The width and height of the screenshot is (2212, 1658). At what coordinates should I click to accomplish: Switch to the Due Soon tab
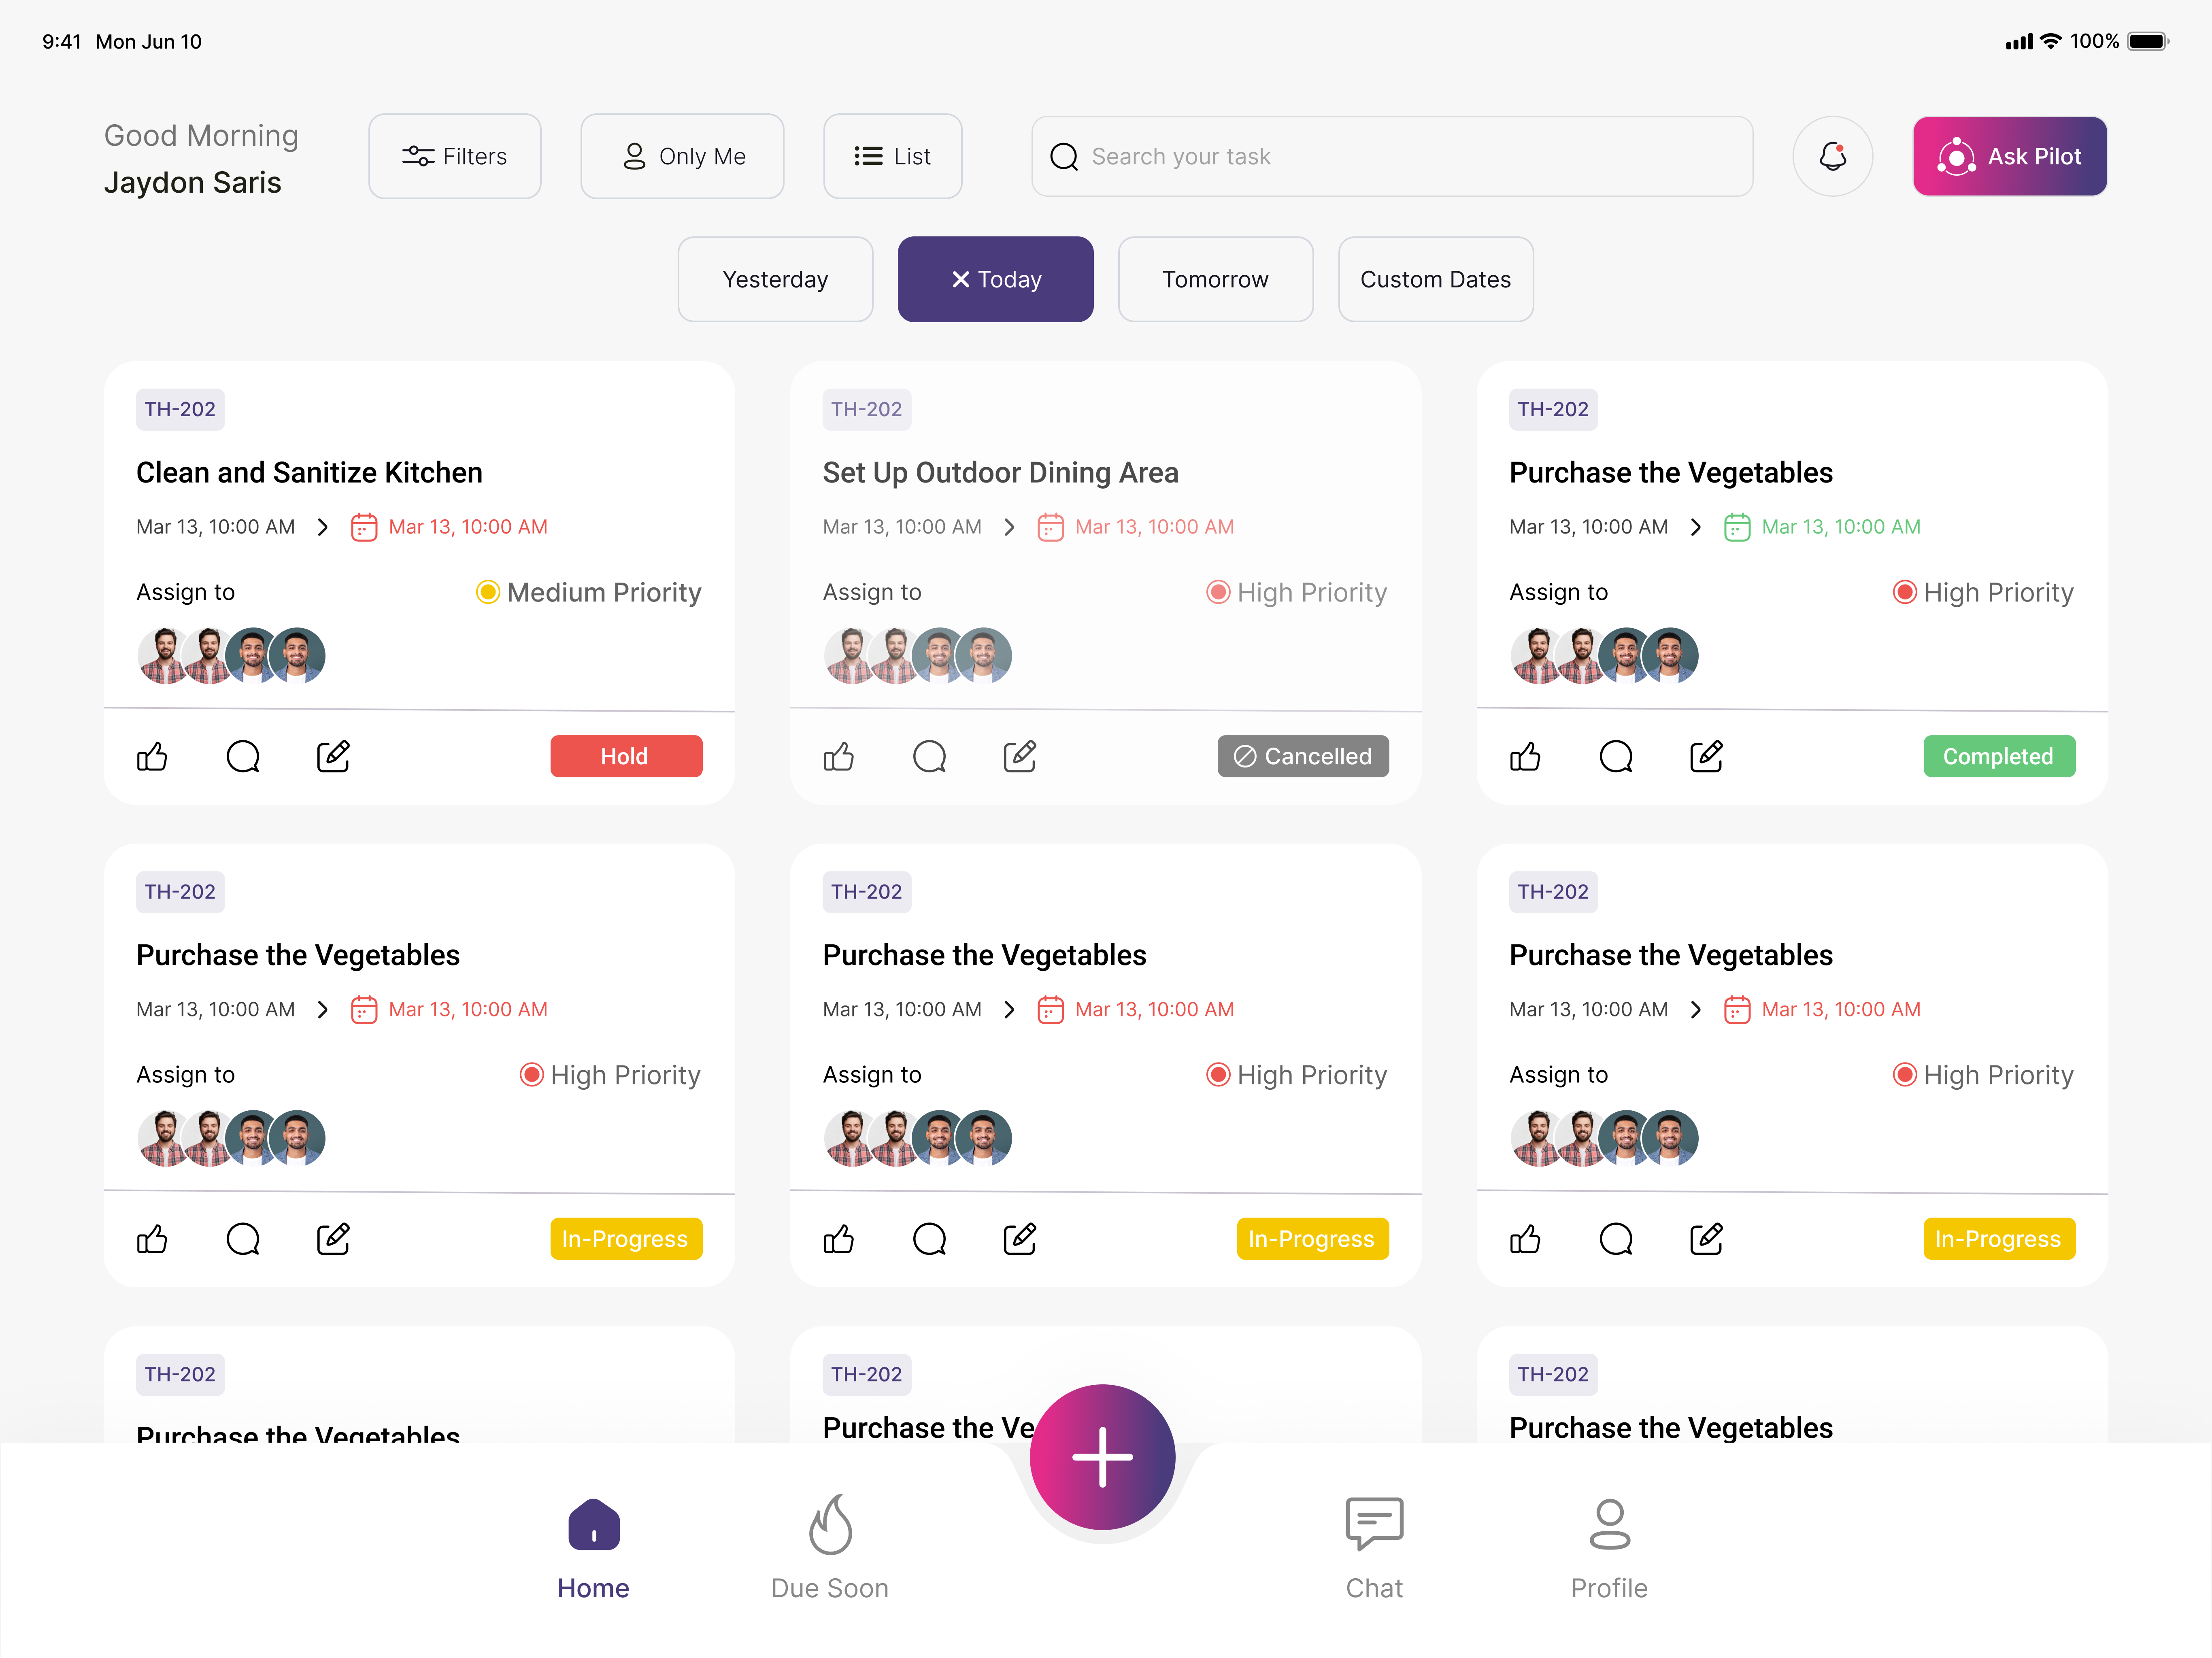click(x=830, y=1548)
